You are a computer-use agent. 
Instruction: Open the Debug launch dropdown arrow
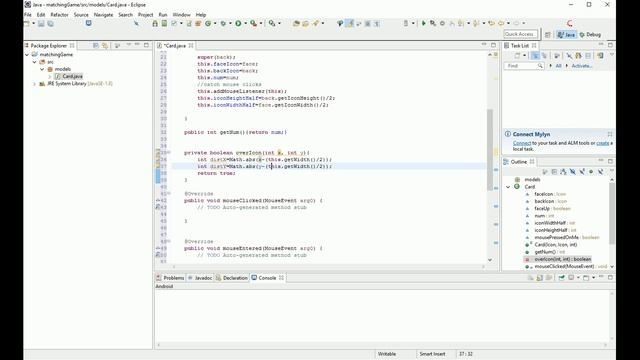230,24
